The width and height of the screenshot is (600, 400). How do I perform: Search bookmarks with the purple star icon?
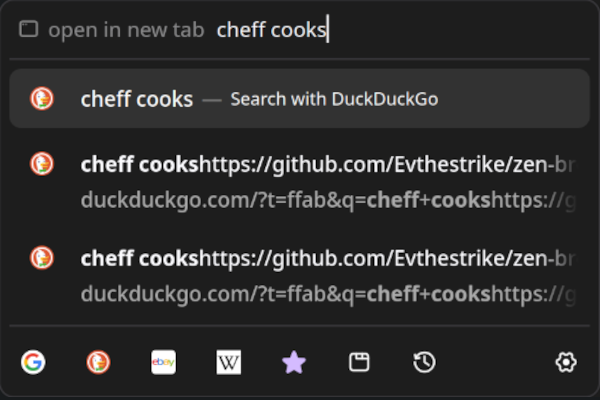tap(294, 362)
